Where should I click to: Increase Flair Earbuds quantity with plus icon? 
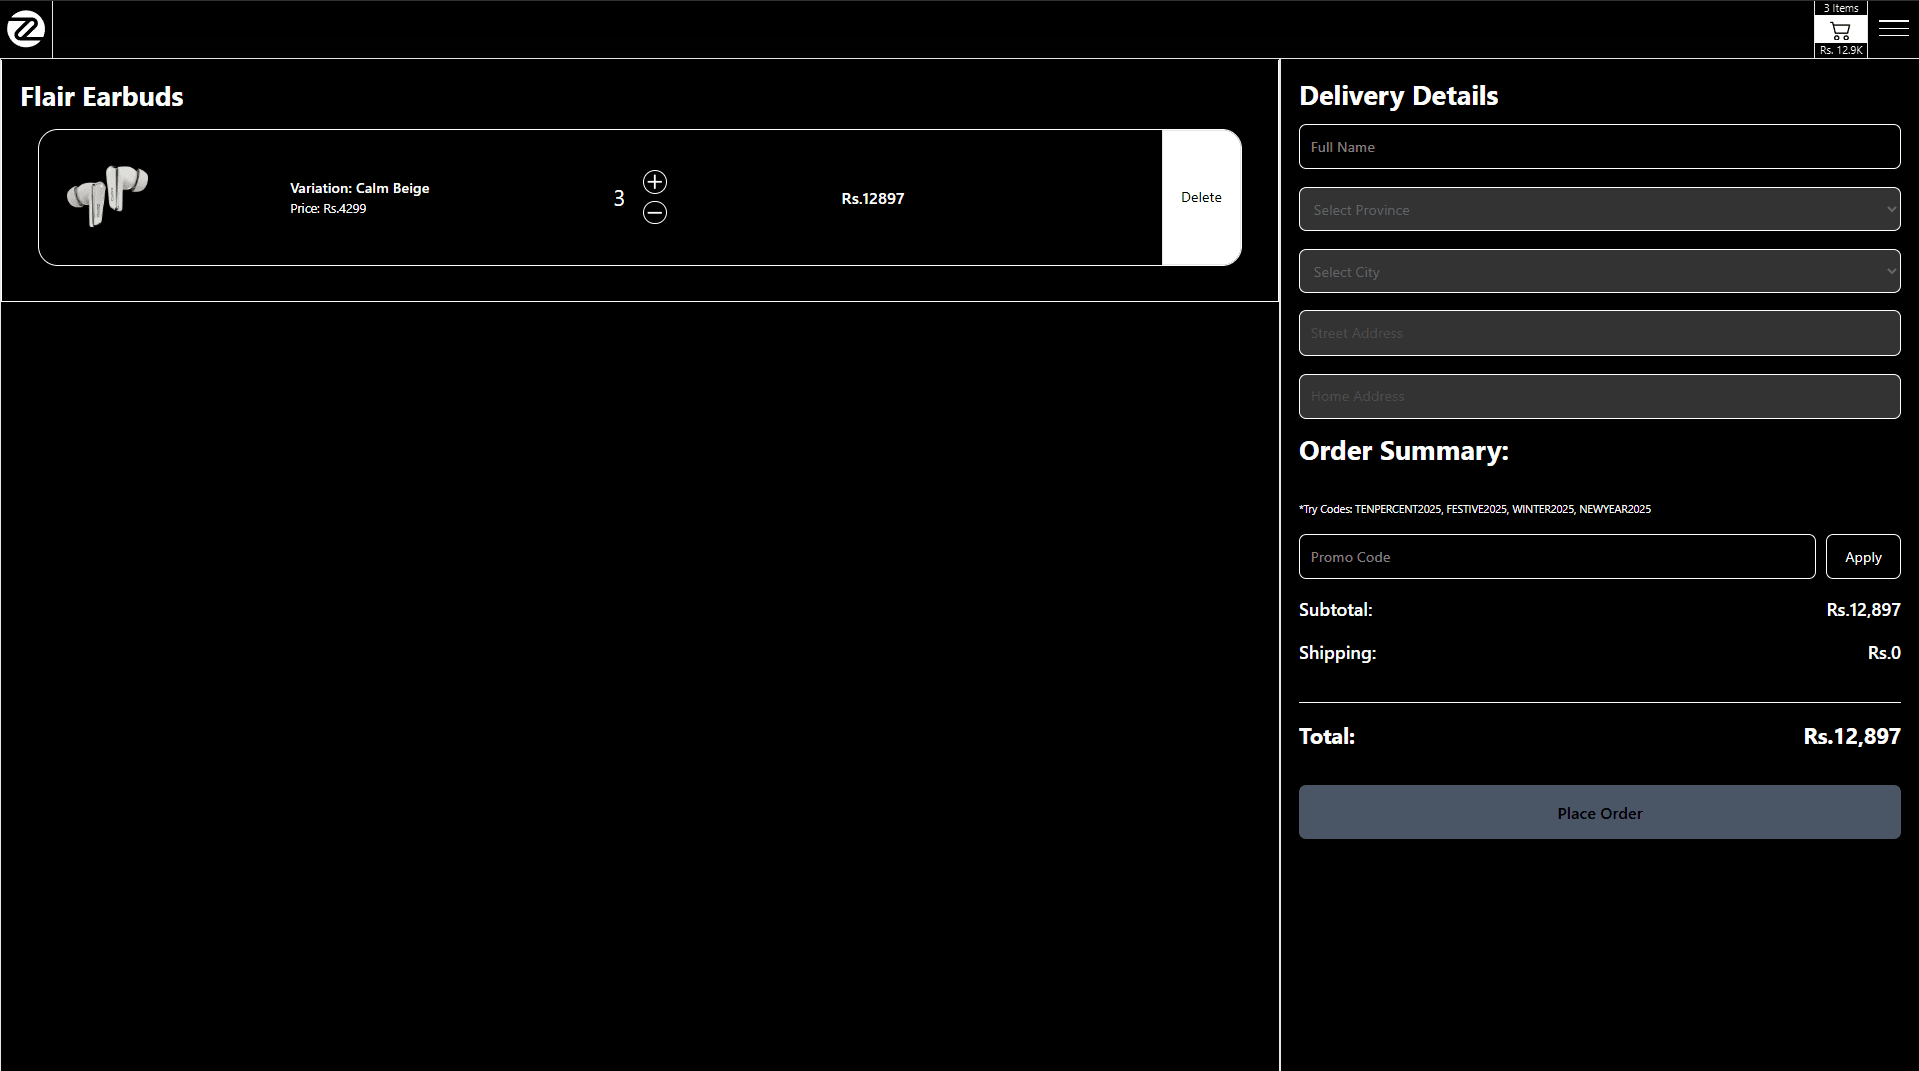pyautogui.click(x=655, y=182)
